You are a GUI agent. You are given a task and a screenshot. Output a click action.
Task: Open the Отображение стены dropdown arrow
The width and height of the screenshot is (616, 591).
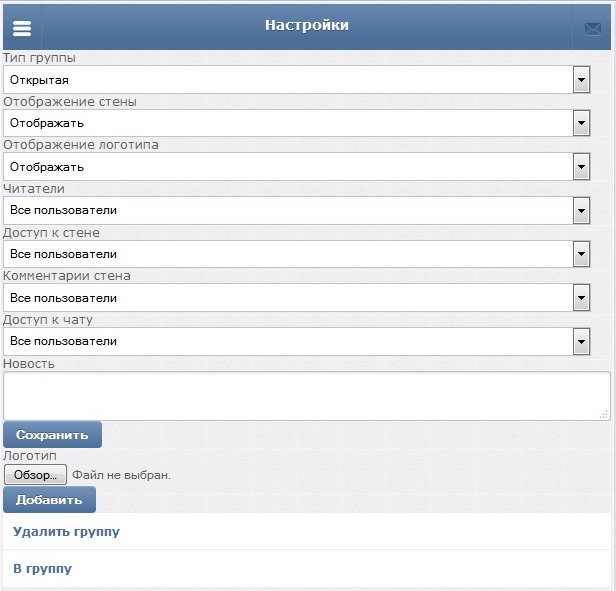coord(581,123)
